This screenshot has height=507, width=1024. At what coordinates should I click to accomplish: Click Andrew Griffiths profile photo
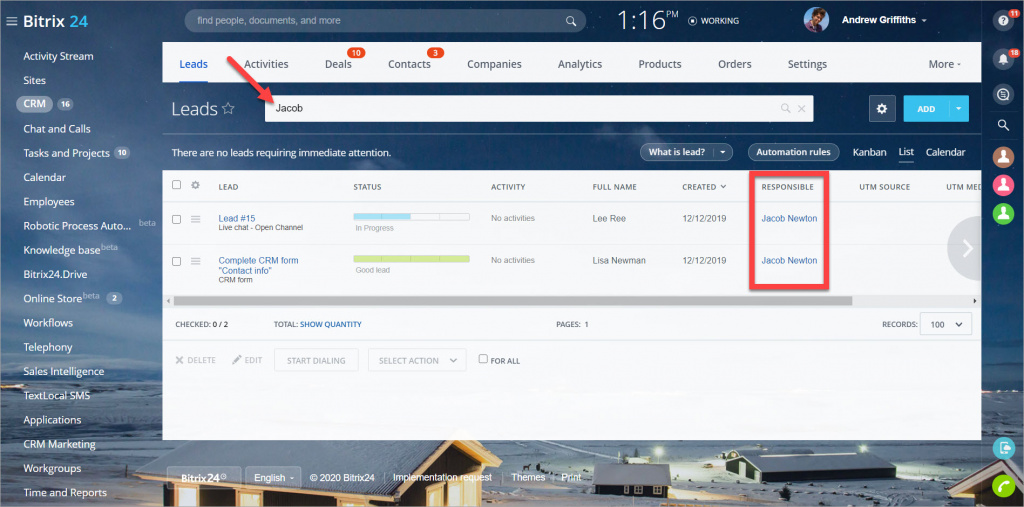click(x=816, y=20)
